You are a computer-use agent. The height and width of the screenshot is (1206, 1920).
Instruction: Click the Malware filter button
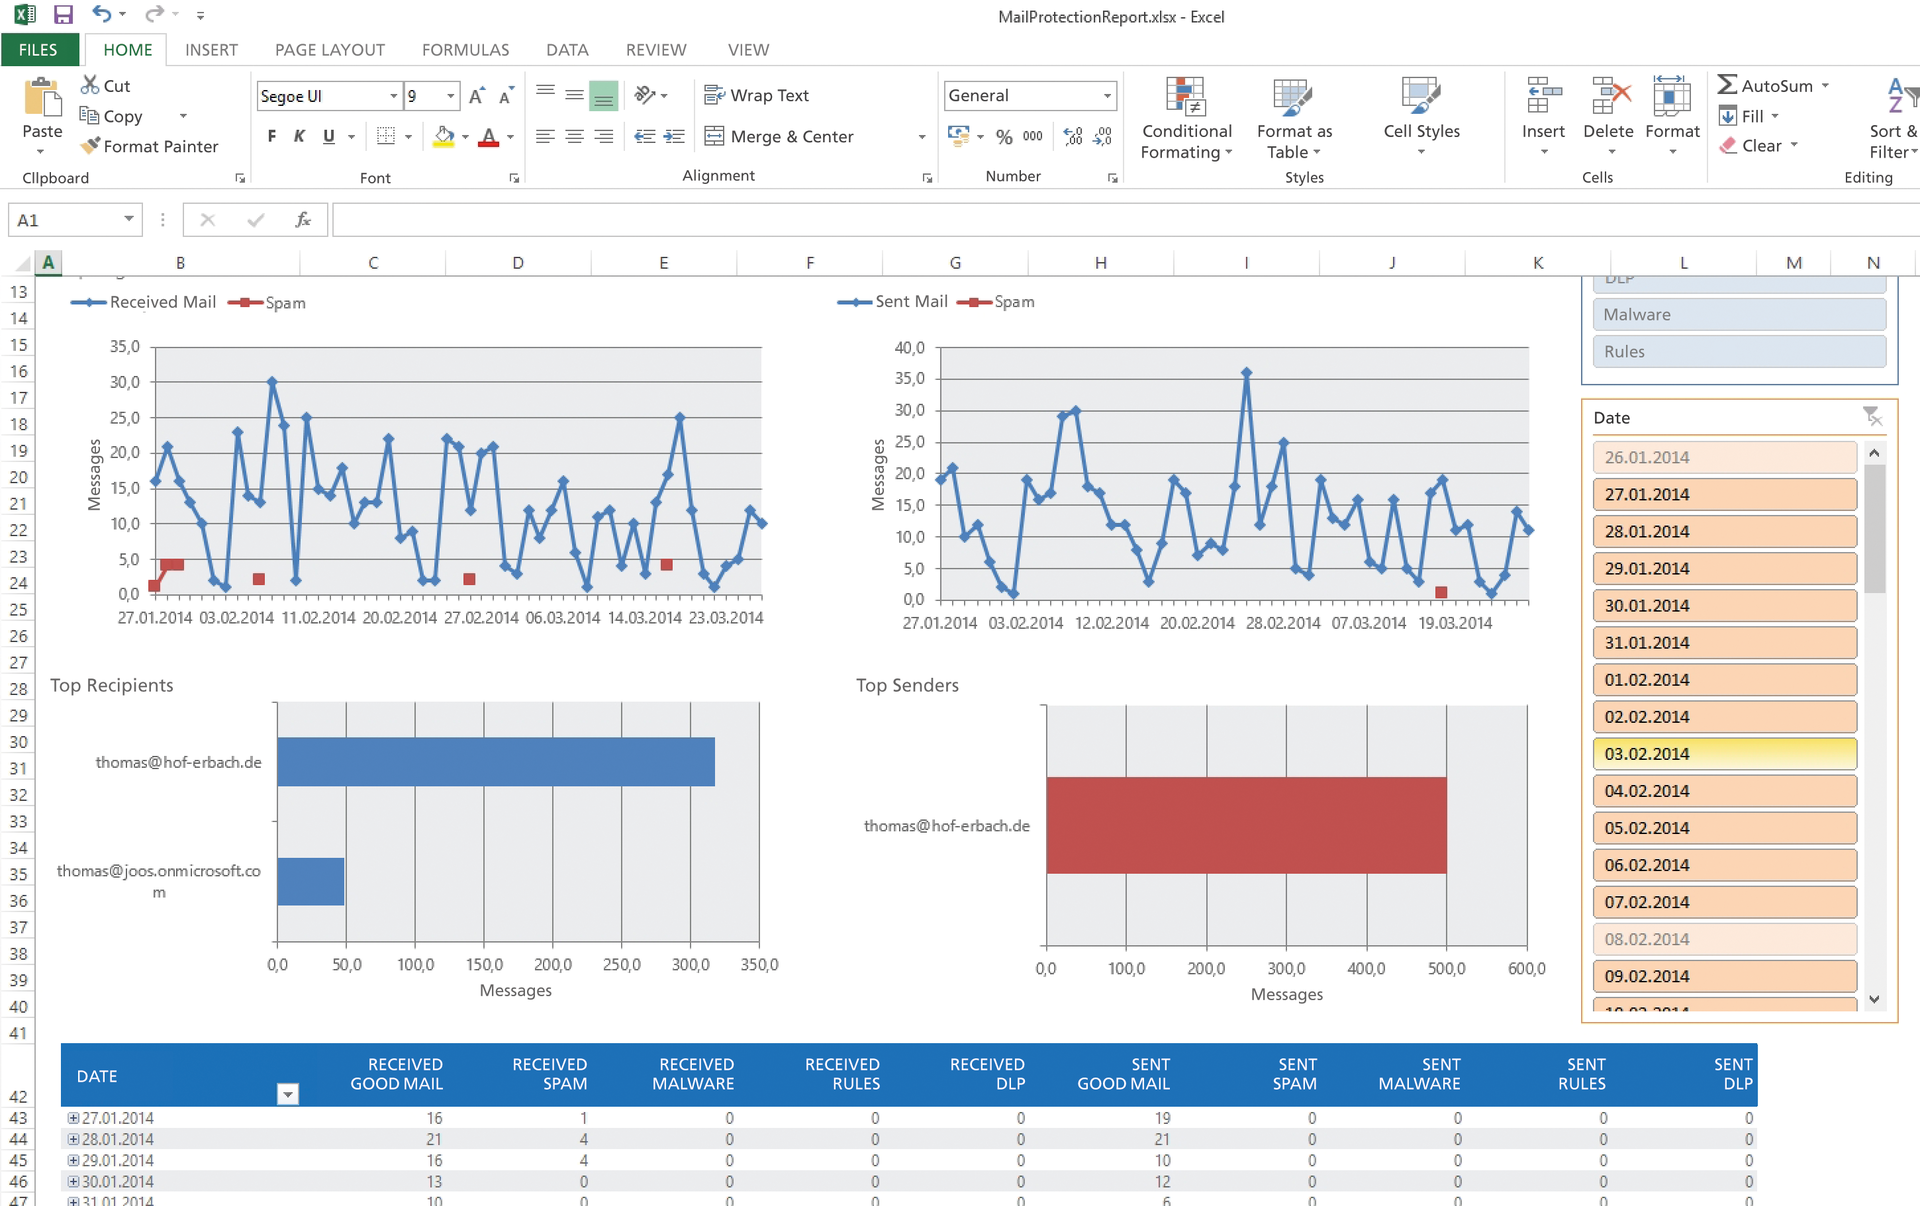(x=1739, y=314)
